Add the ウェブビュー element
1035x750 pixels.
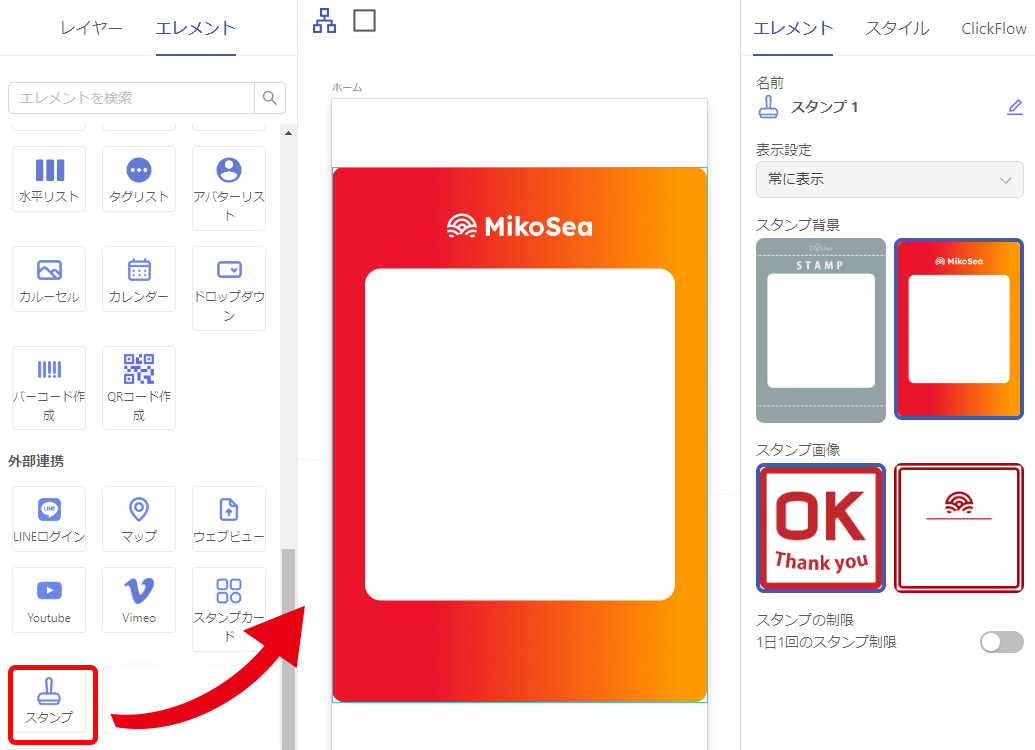click(229, 519)
